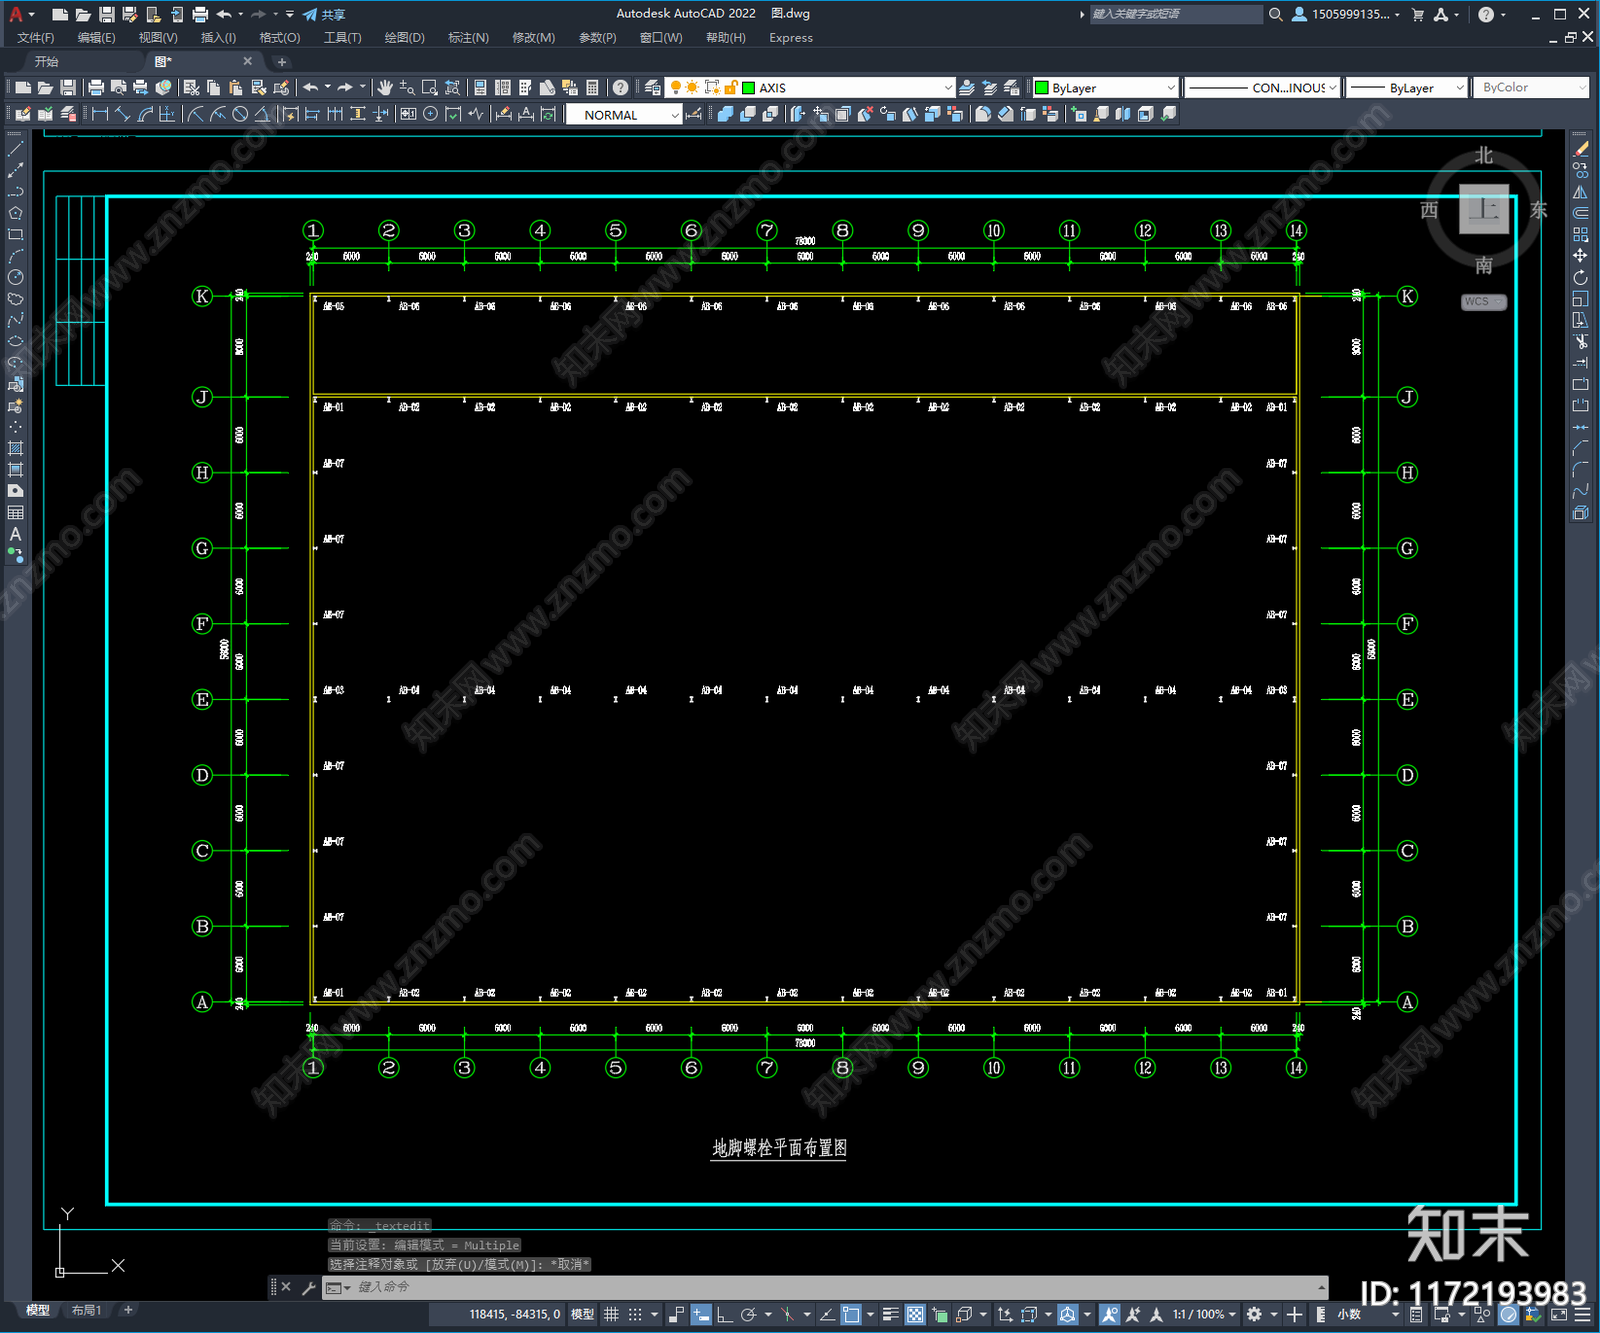Click the keyword search input field
The image size is (1600, 1333).
pyautogui.click(x=1175, y=14)
